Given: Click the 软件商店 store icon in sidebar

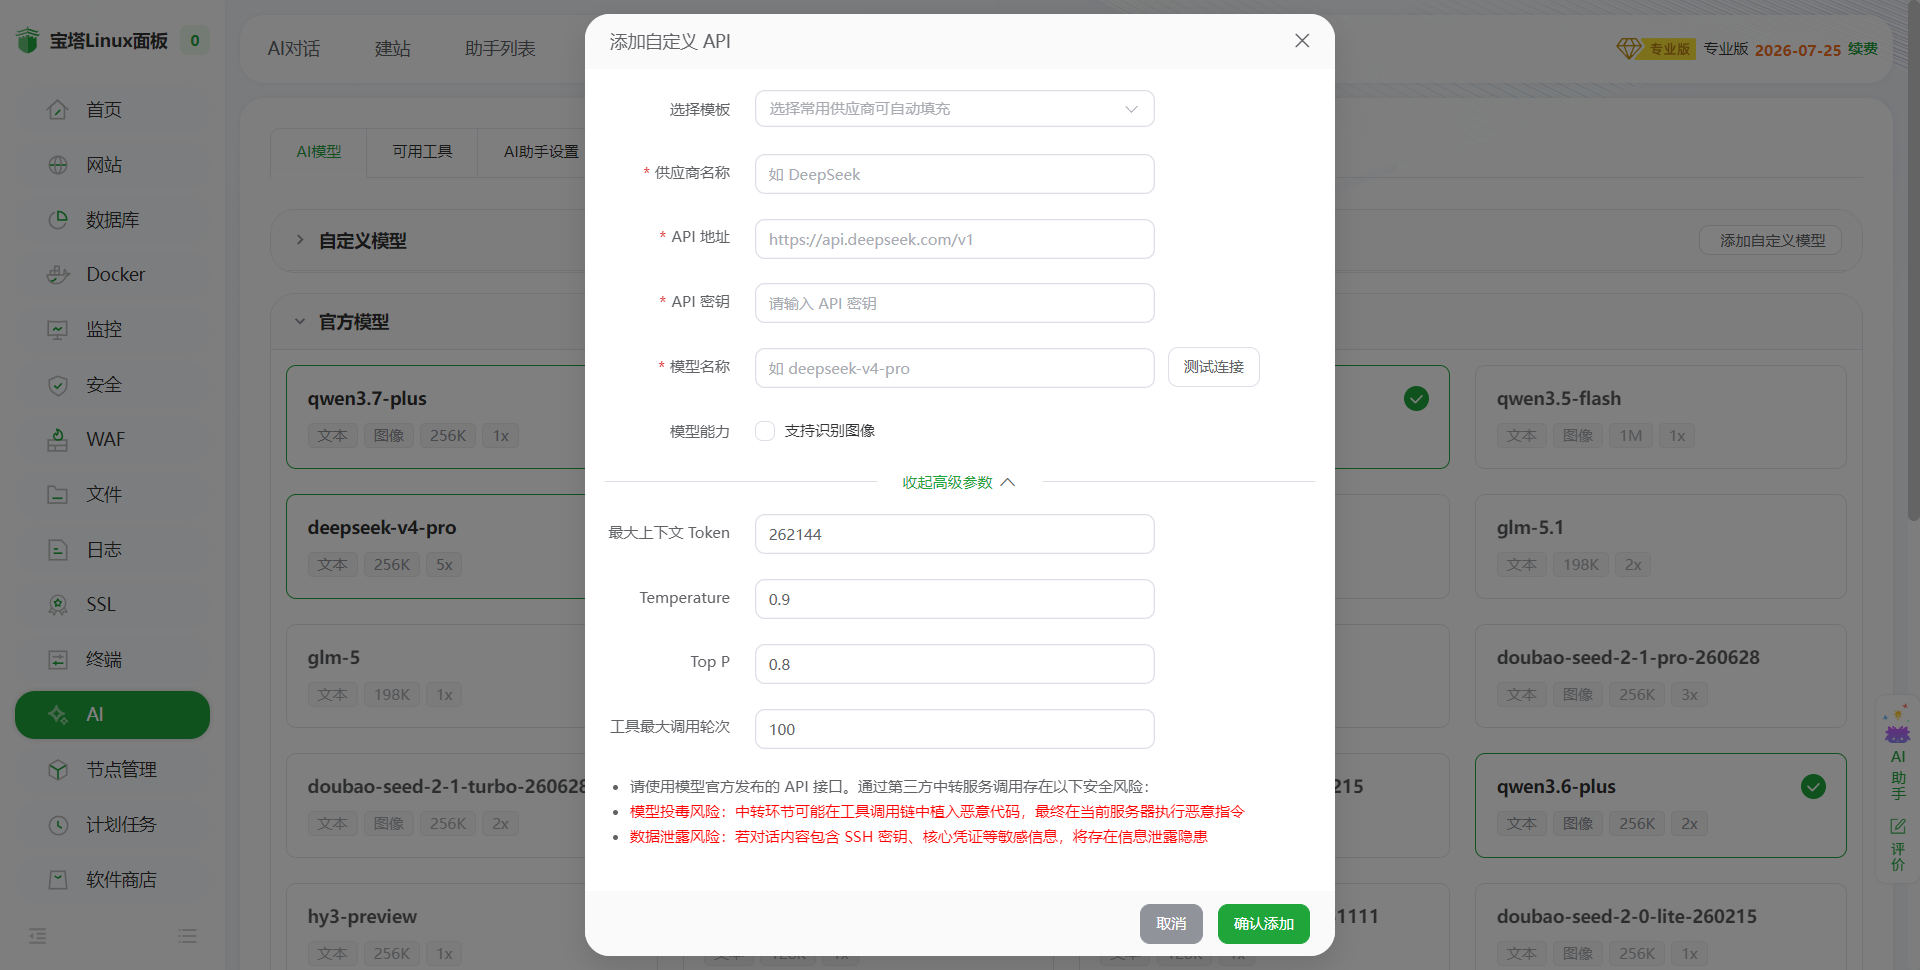Looking at the screenshot, I should coord(58,880).
